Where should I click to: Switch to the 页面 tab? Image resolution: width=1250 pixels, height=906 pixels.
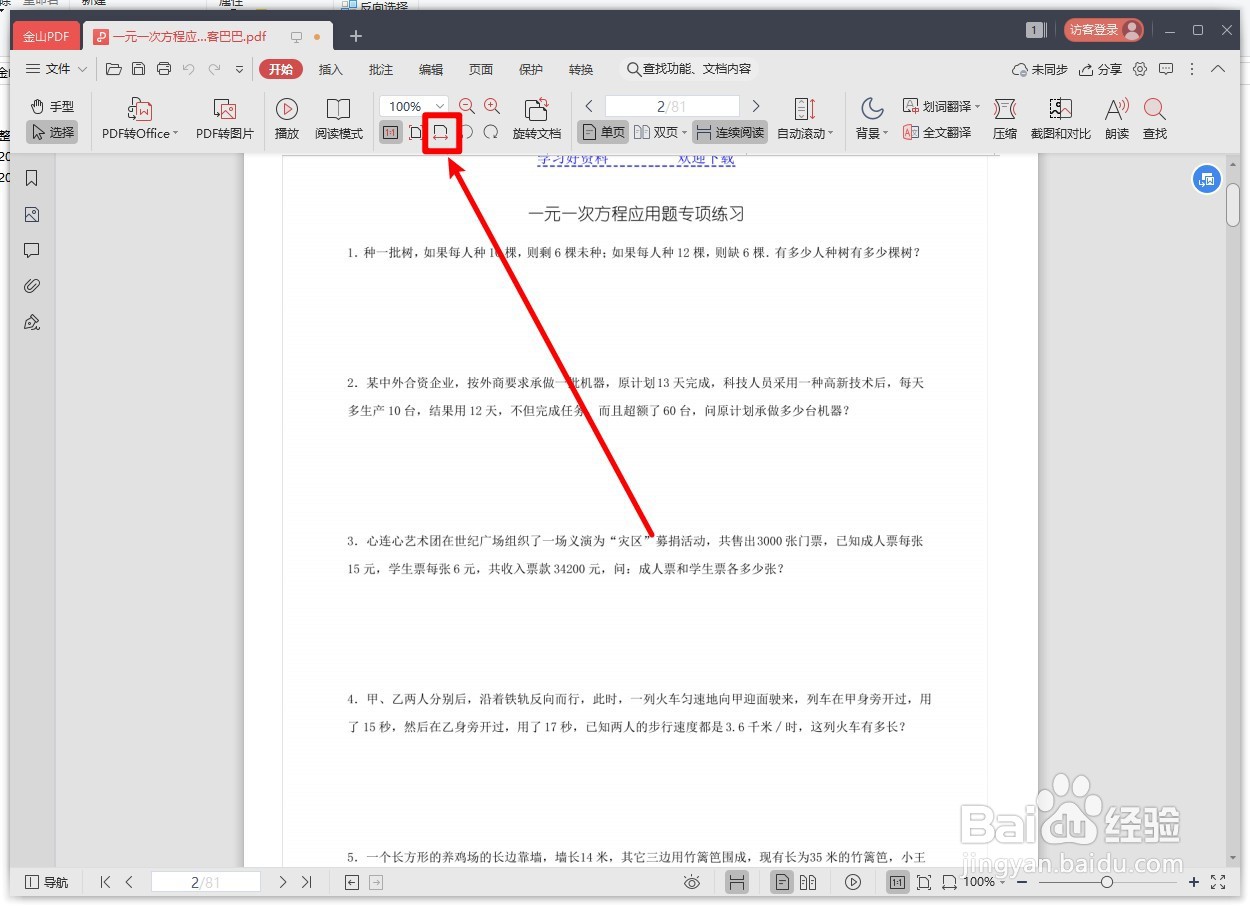point(481,69)
